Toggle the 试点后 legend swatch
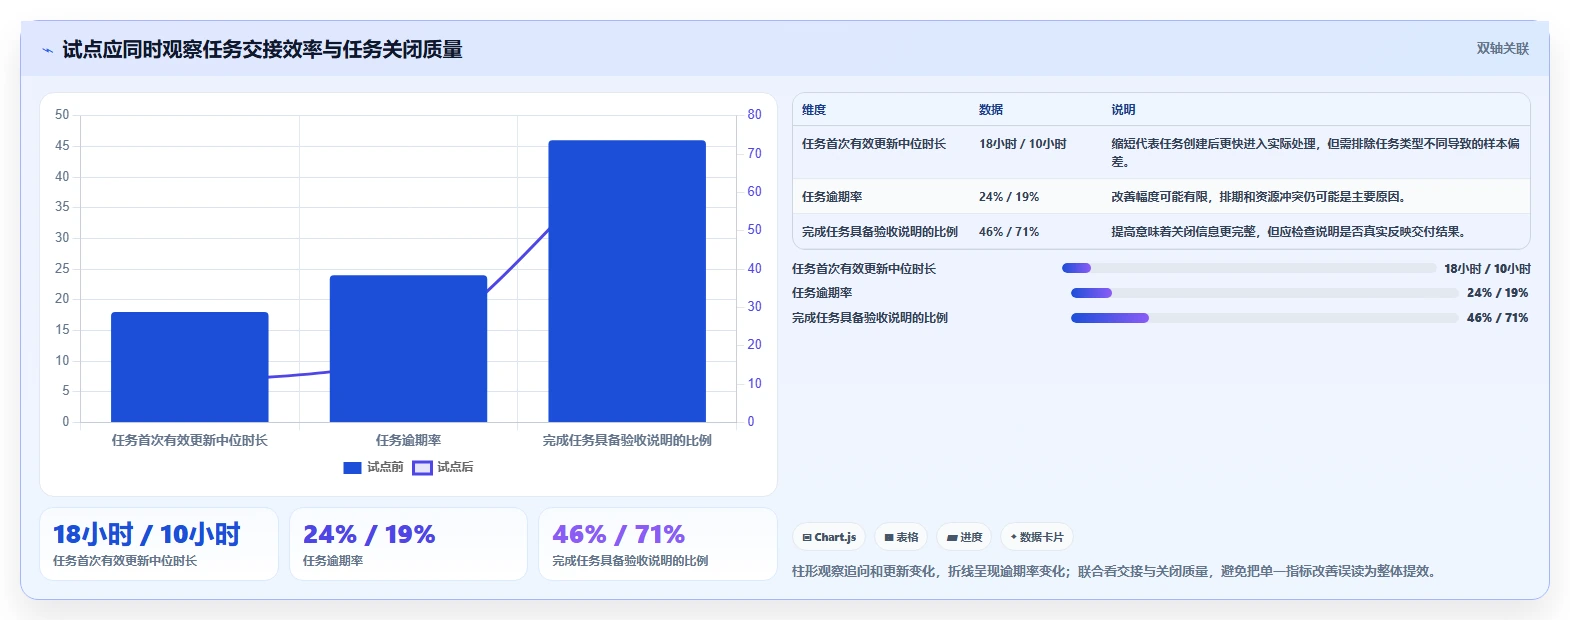Image resolution: width=1570 pixels, height=620 pixels. (422, 467)
